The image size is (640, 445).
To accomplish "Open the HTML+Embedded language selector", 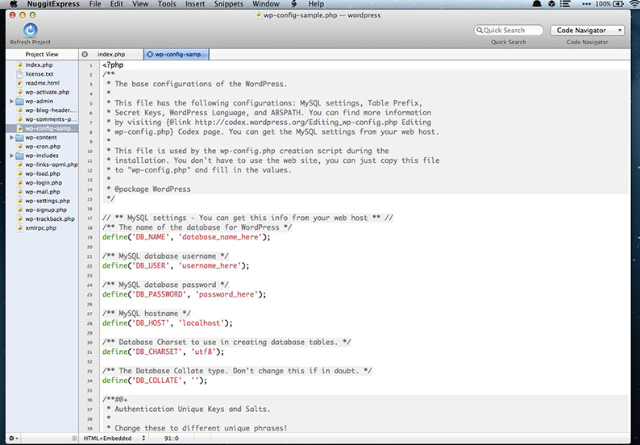I will 114,438.
